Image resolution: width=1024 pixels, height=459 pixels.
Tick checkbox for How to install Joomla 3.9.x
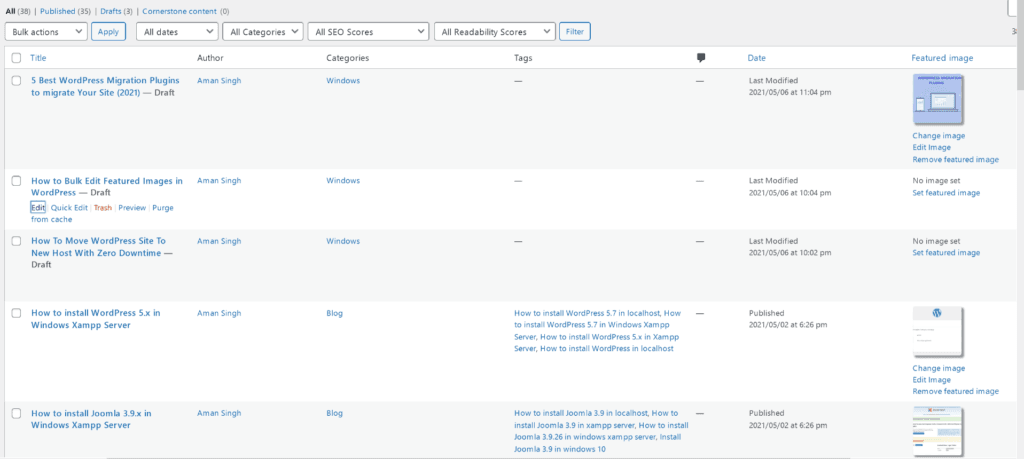click(16, 413)
